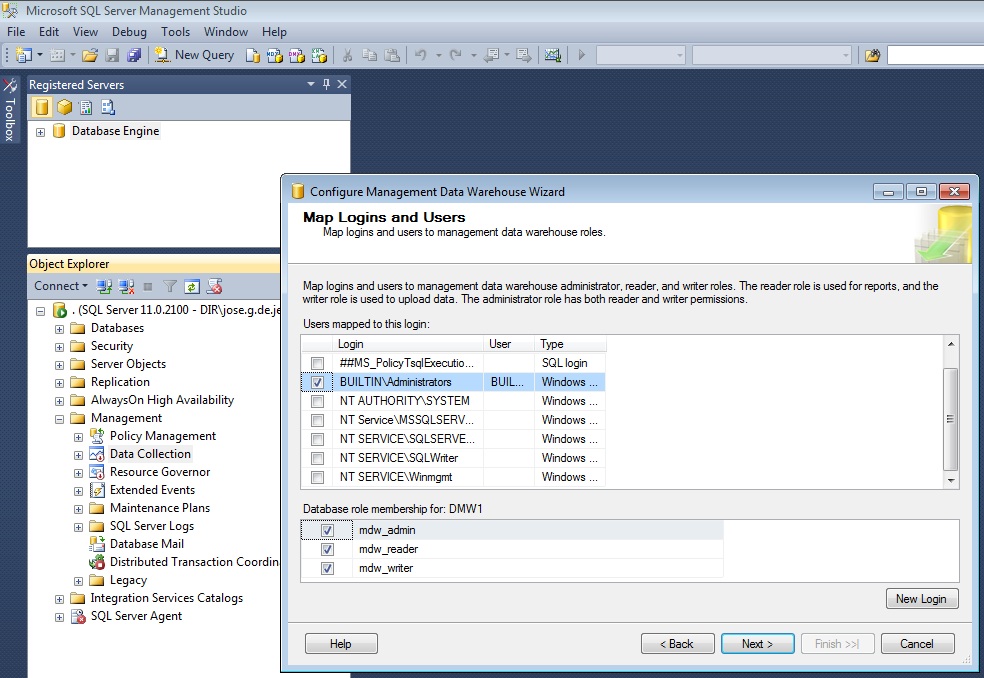Uncheck the BUILTIN\Administrators login checkbox
Viewport: 984px width, 678px height.
coord(318,382)
